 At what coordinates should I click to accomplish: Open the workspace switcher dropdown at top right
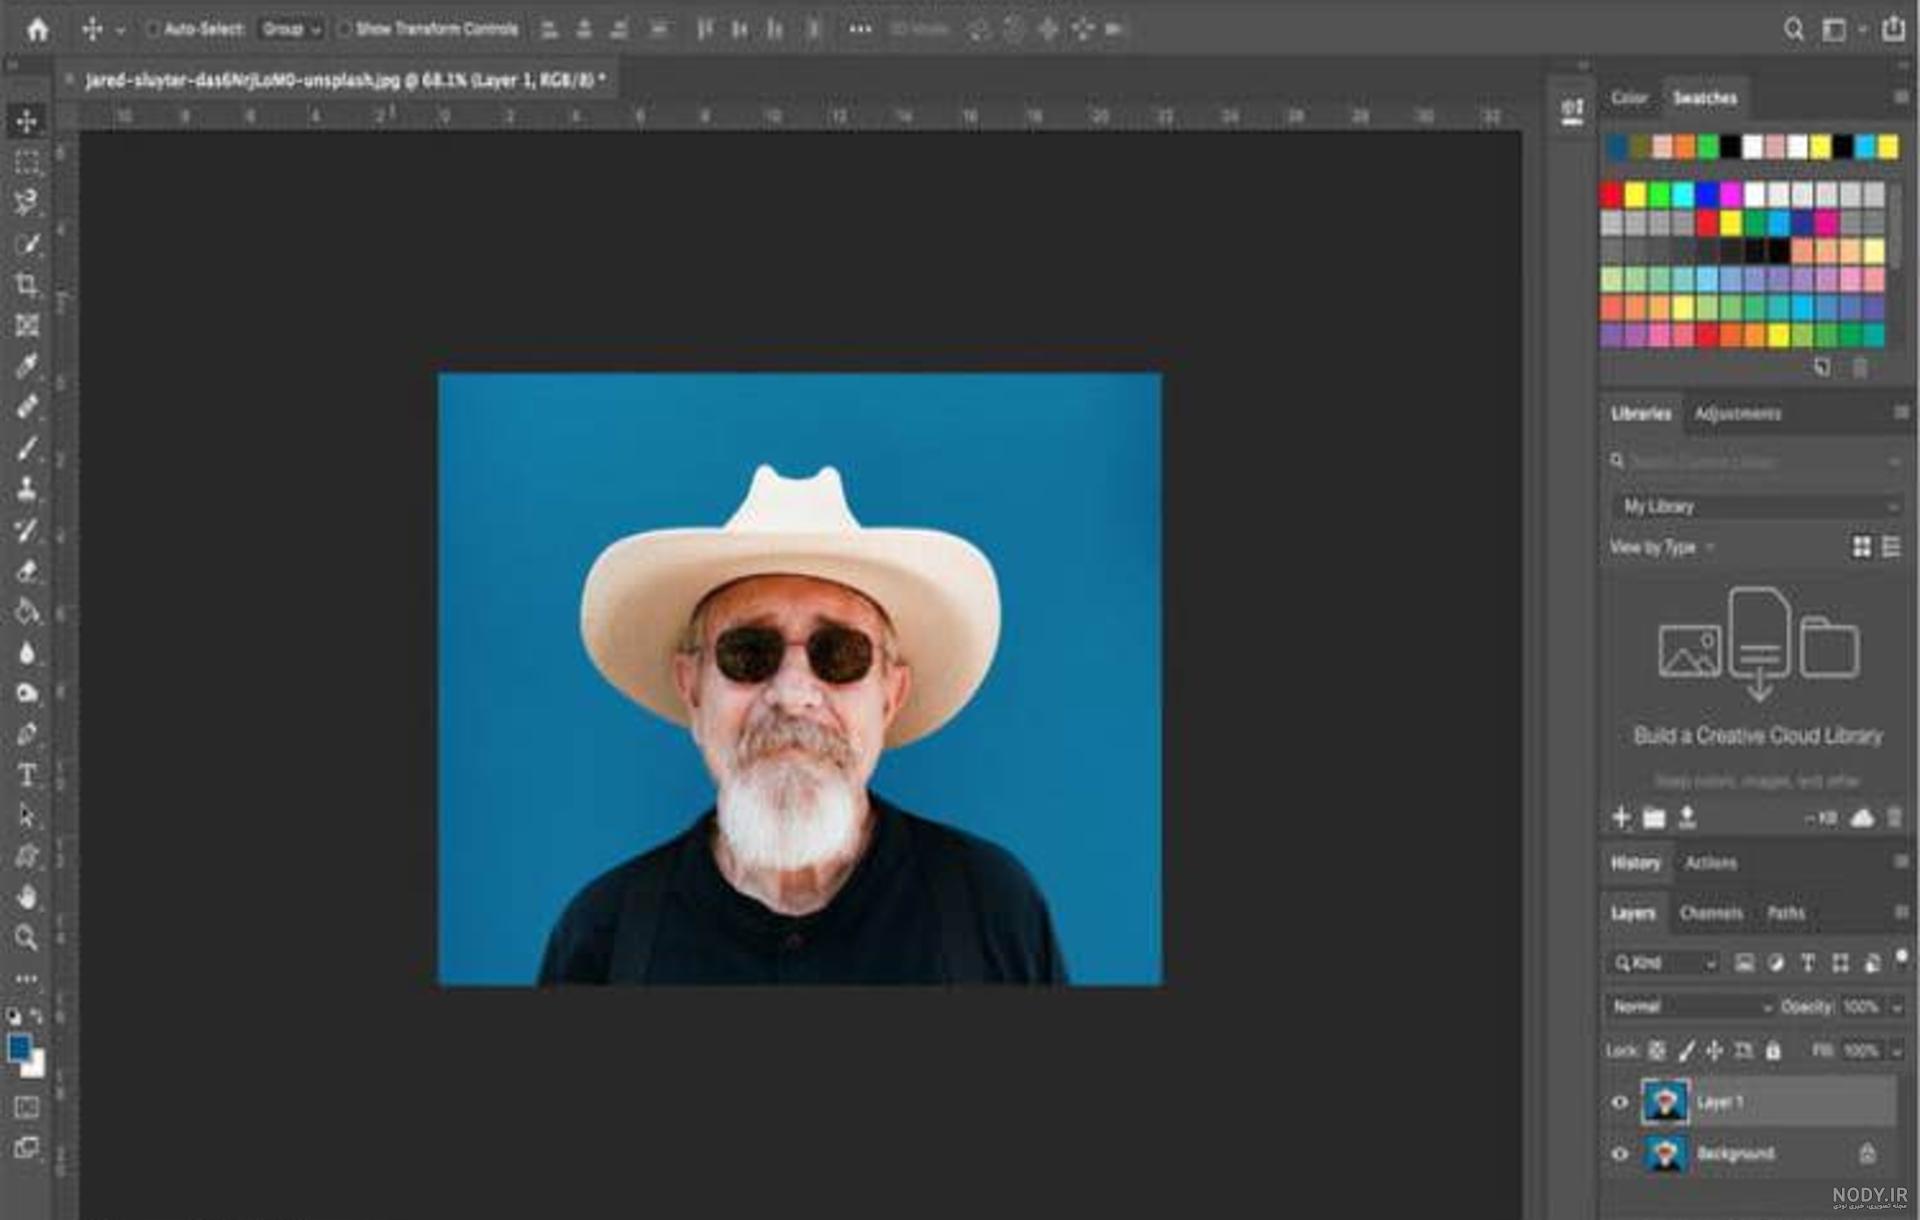pos(1842,30)
